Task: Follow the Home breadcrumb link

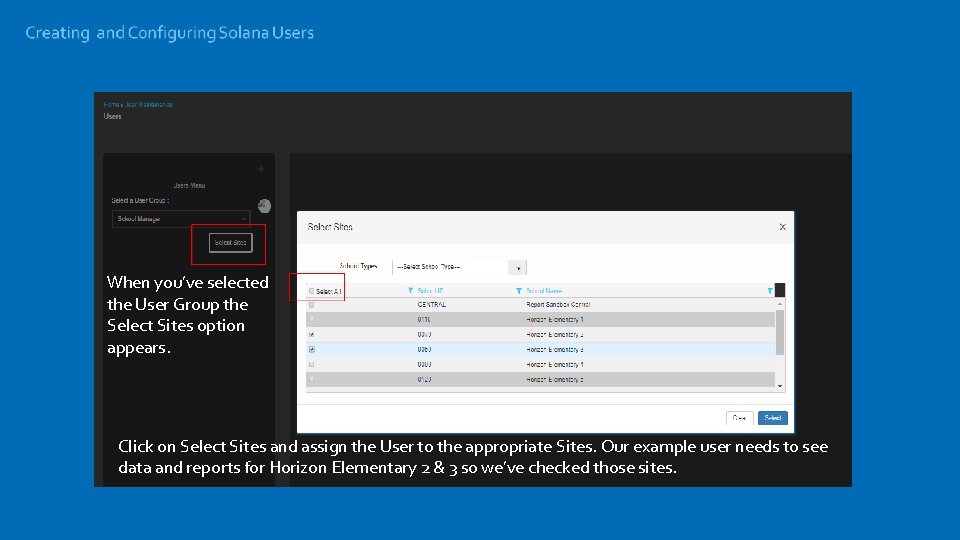Action: tap(111, 105)
